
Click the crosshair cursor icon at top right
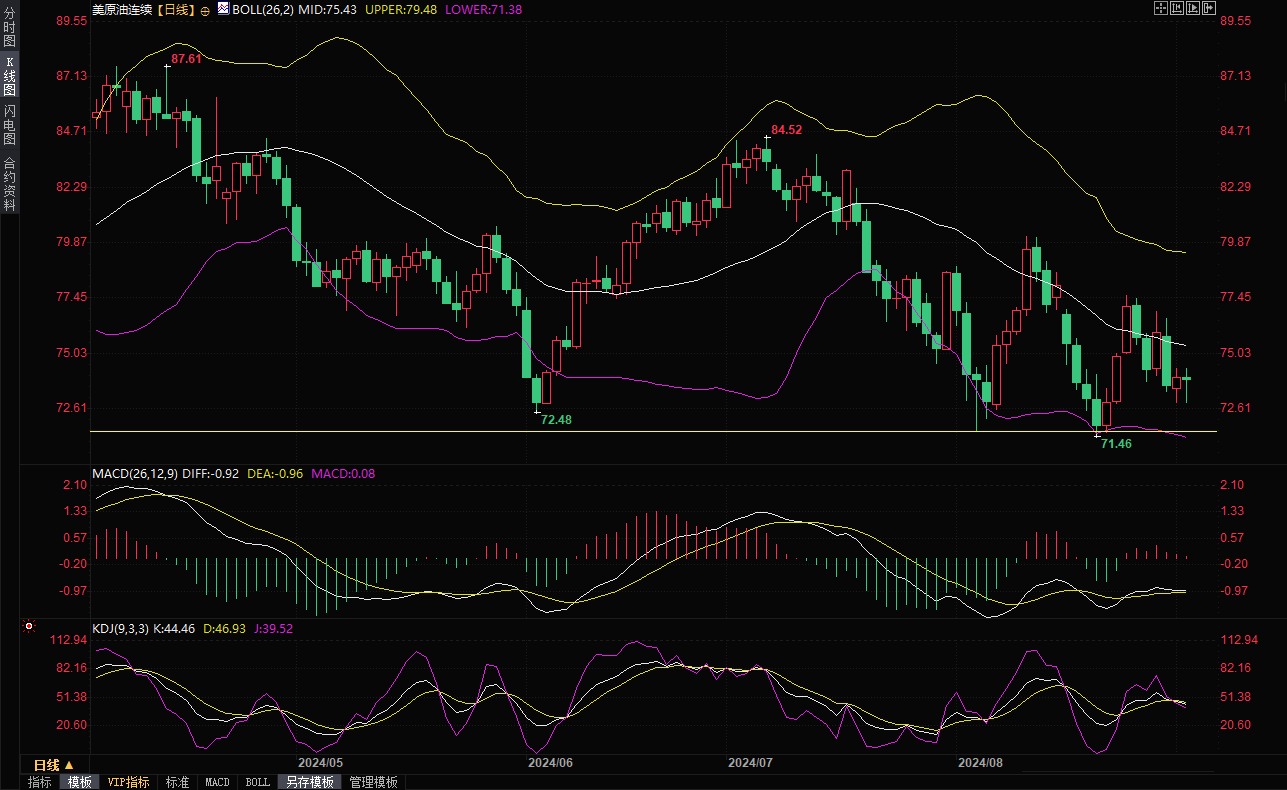click(x=1161, y=8)
